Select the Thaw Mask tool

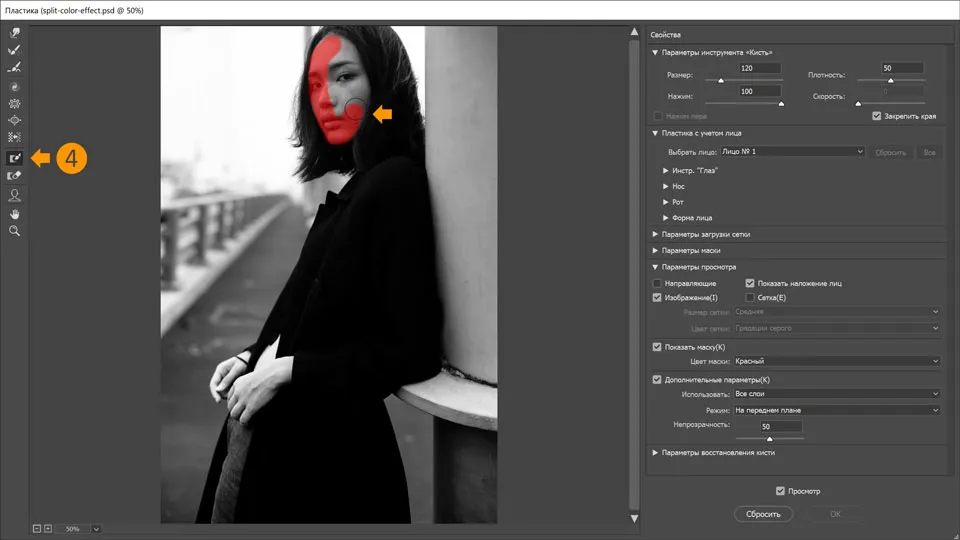[14, 176]
